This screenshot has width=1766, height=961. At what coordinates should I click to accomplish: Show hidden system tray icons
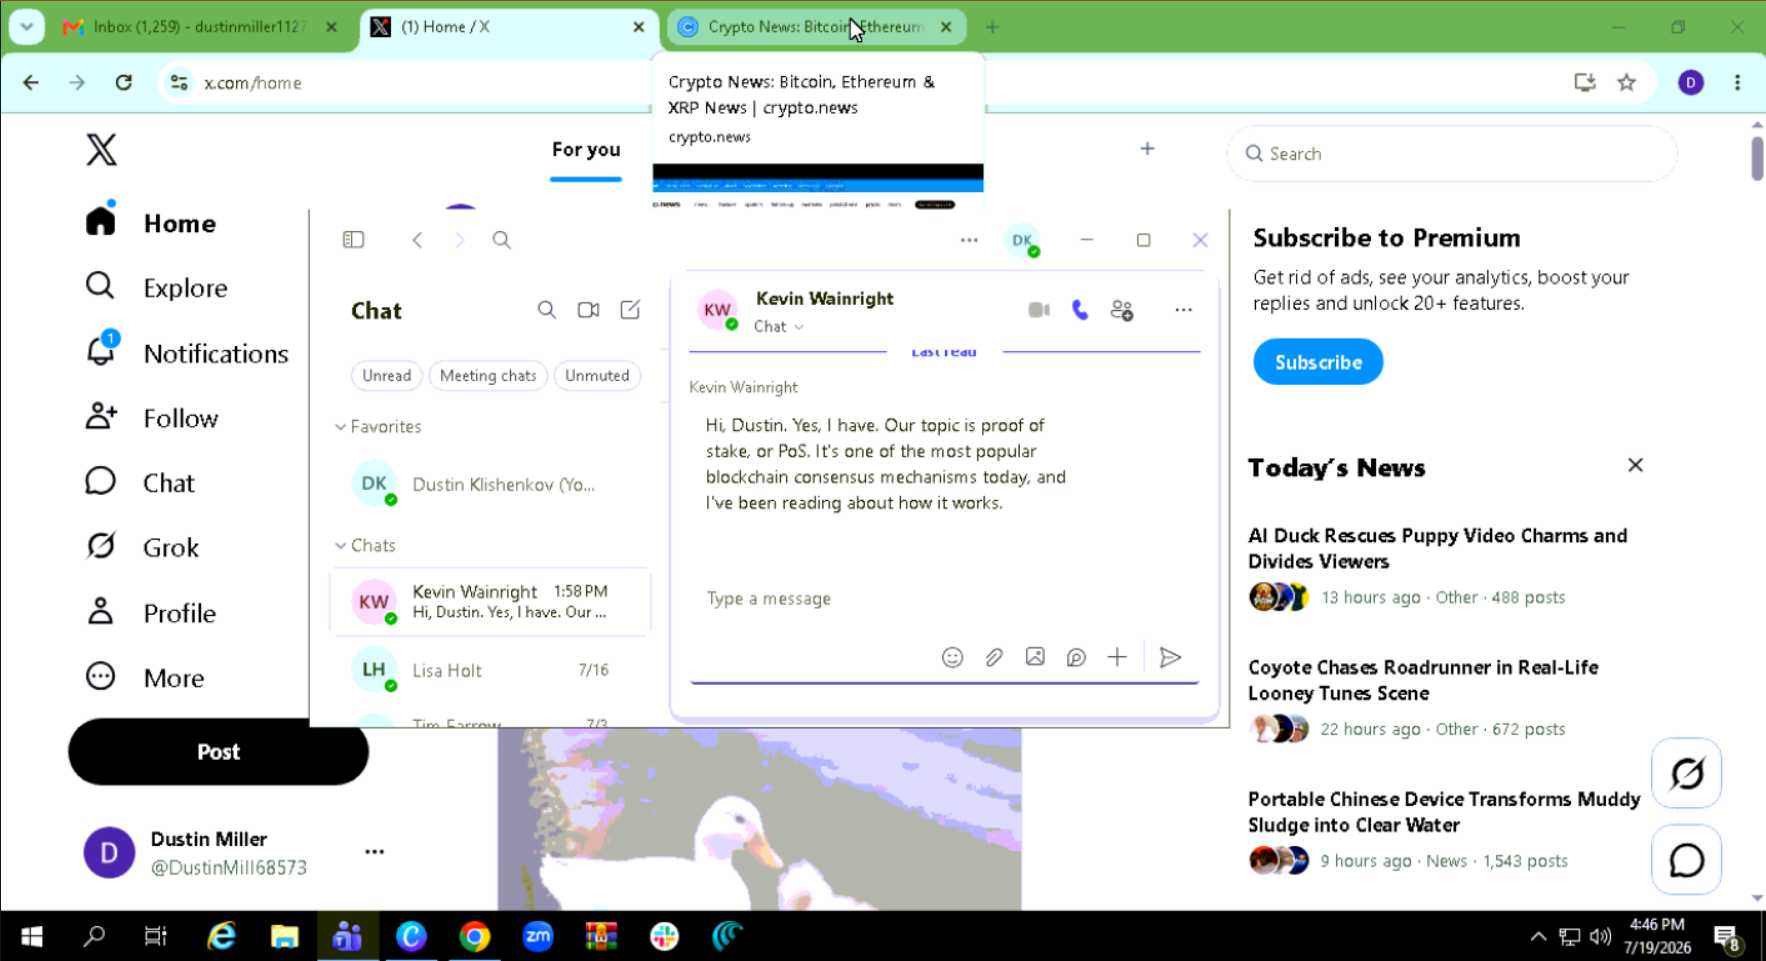pyautogui.click(x=1538, y=936)
